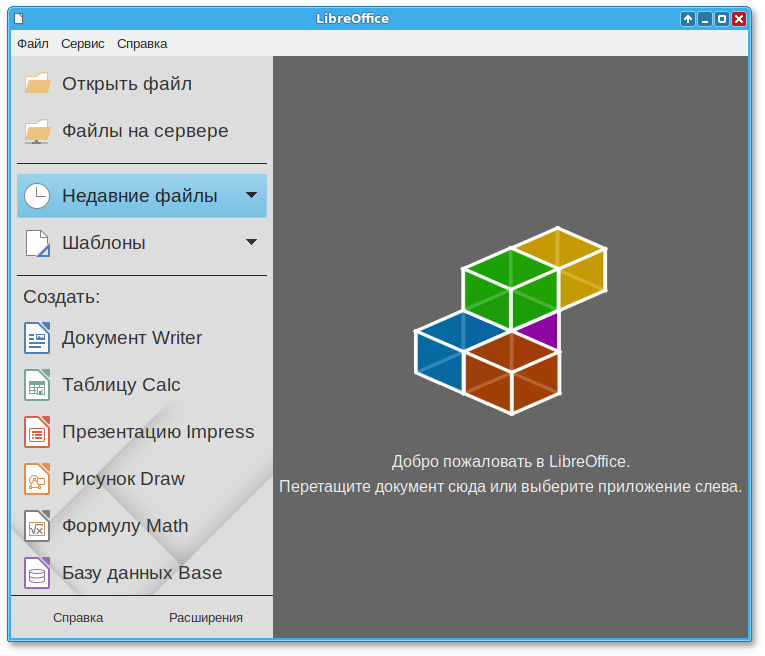Create Таблицу Calc via its label
Screen dimensions: 765x656
pos(121,385)
